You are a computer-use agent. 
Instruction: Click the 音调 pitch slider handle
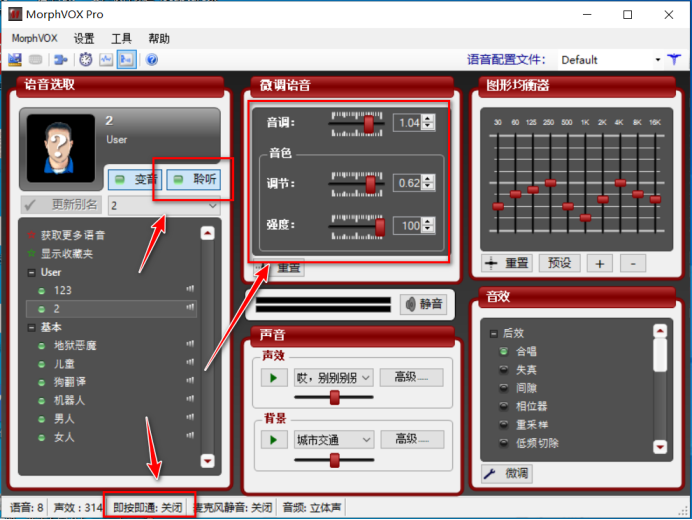coord(369,124)
